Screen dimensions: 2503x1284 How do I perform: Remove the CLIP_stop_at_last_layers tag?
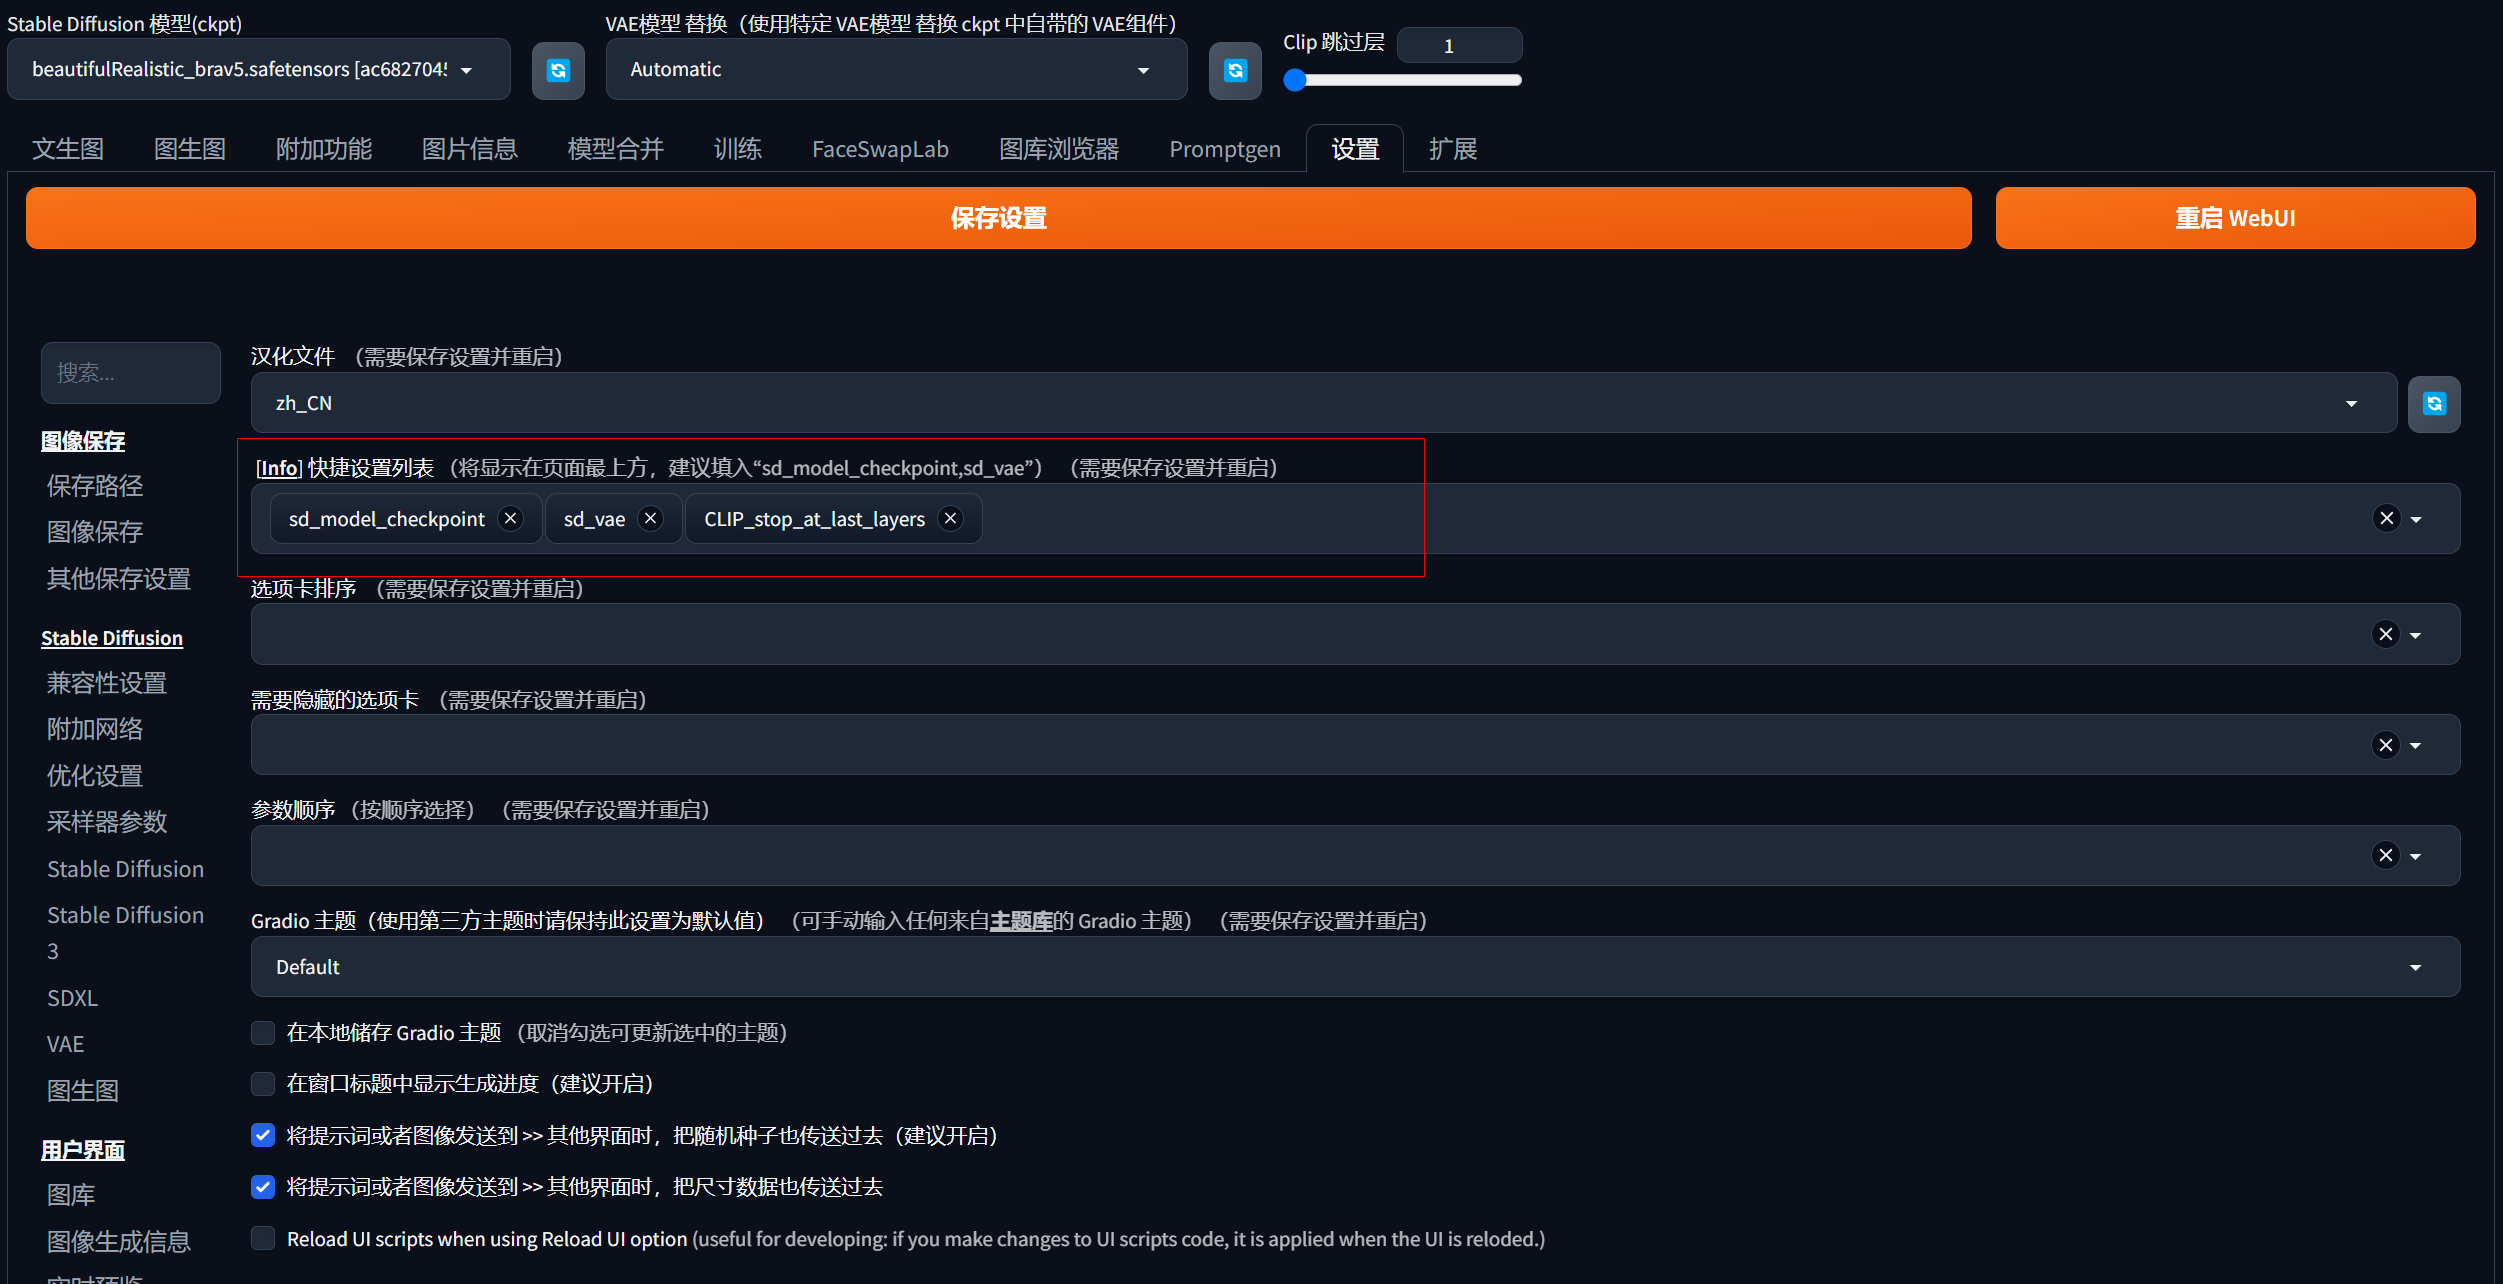(951, 518)
